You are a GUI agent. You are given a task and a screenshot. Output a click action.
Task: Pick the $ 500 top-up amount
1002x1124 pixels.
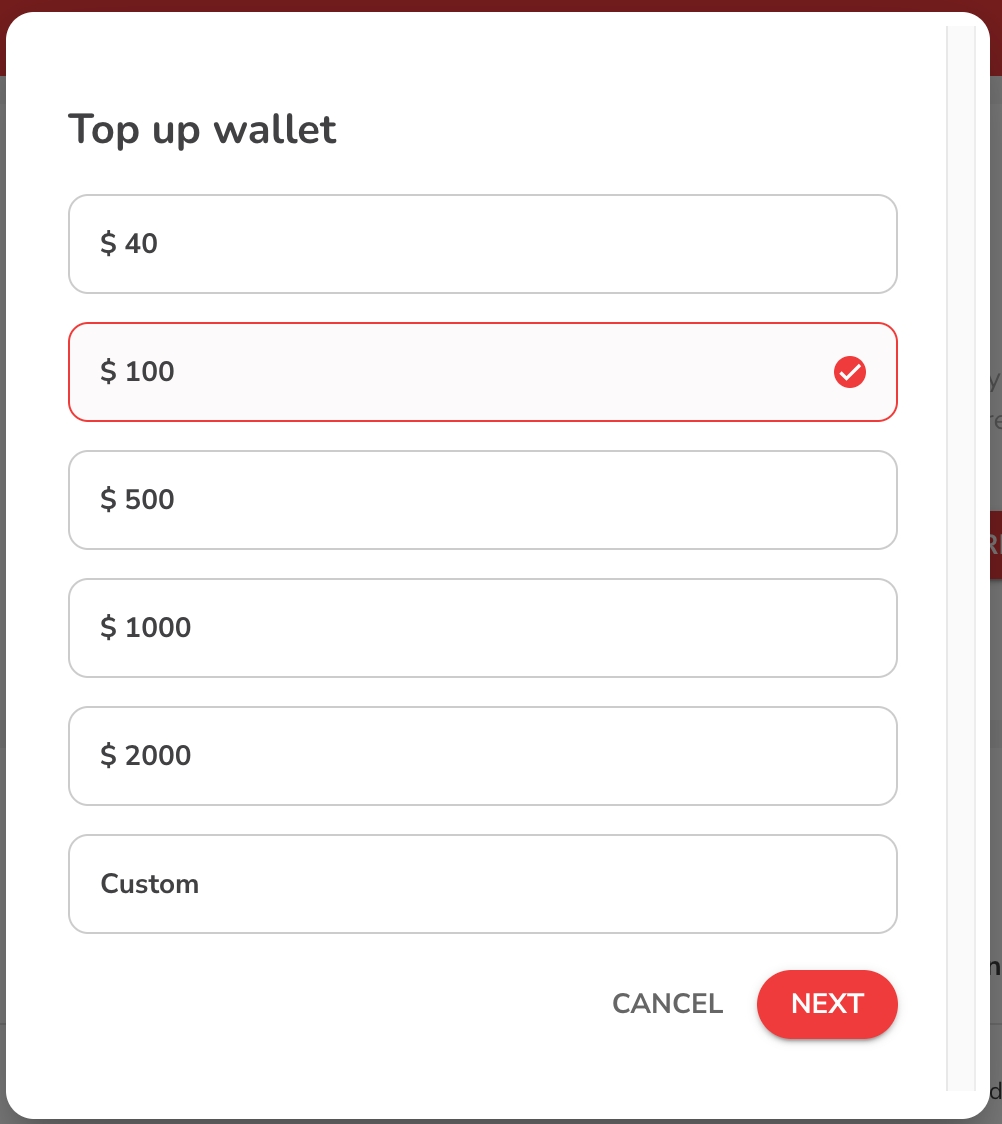pyautogui.click(x=482, y=500)
